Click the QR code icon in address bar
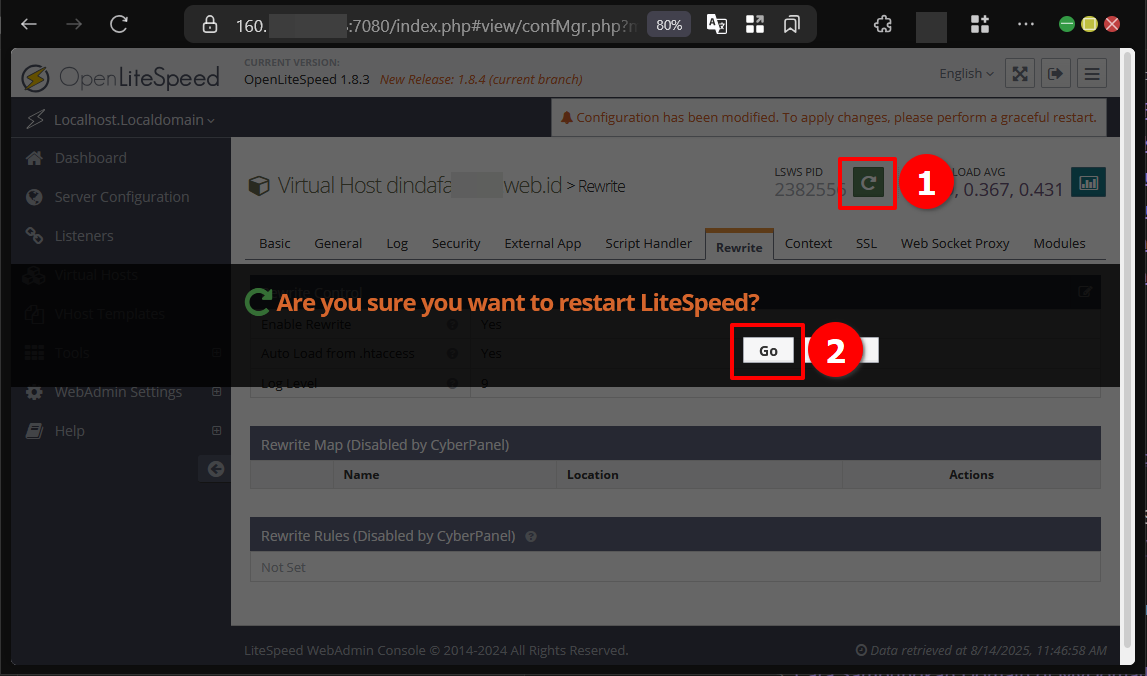Image resolution: width=1147 pixels, height=676 pixels. 755,24
